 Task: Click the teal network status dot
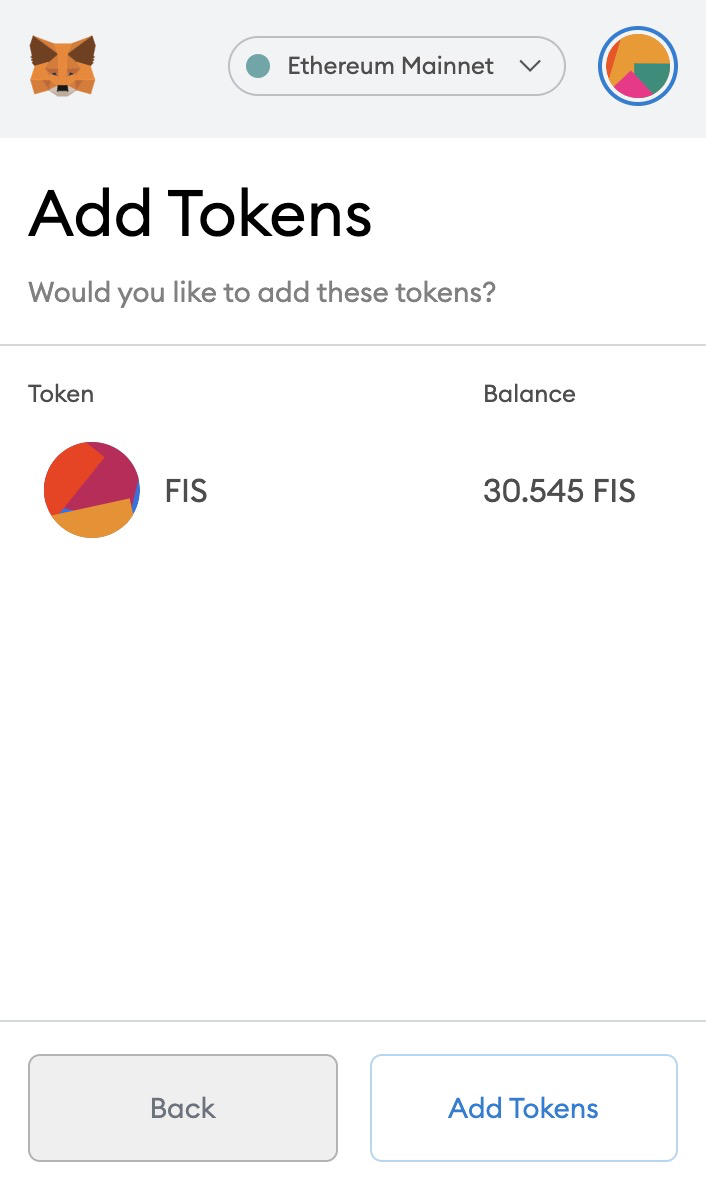pos(258,66)
